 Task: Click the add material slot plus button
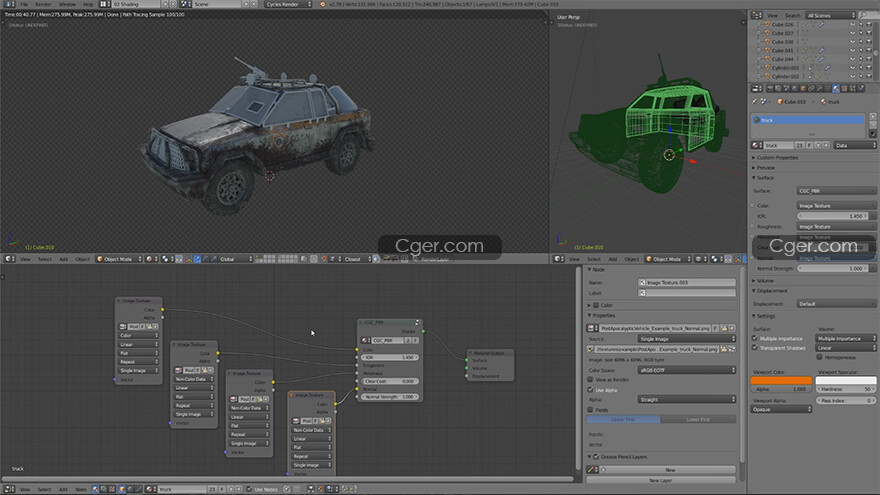pos(873,117)
